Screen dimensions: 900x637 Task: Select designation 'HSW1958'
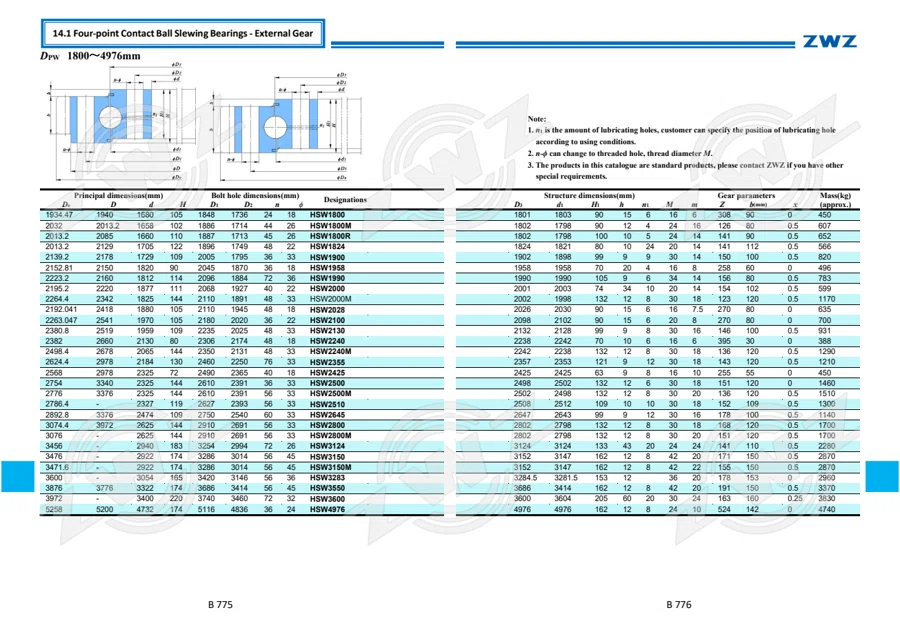pos(327,267)
